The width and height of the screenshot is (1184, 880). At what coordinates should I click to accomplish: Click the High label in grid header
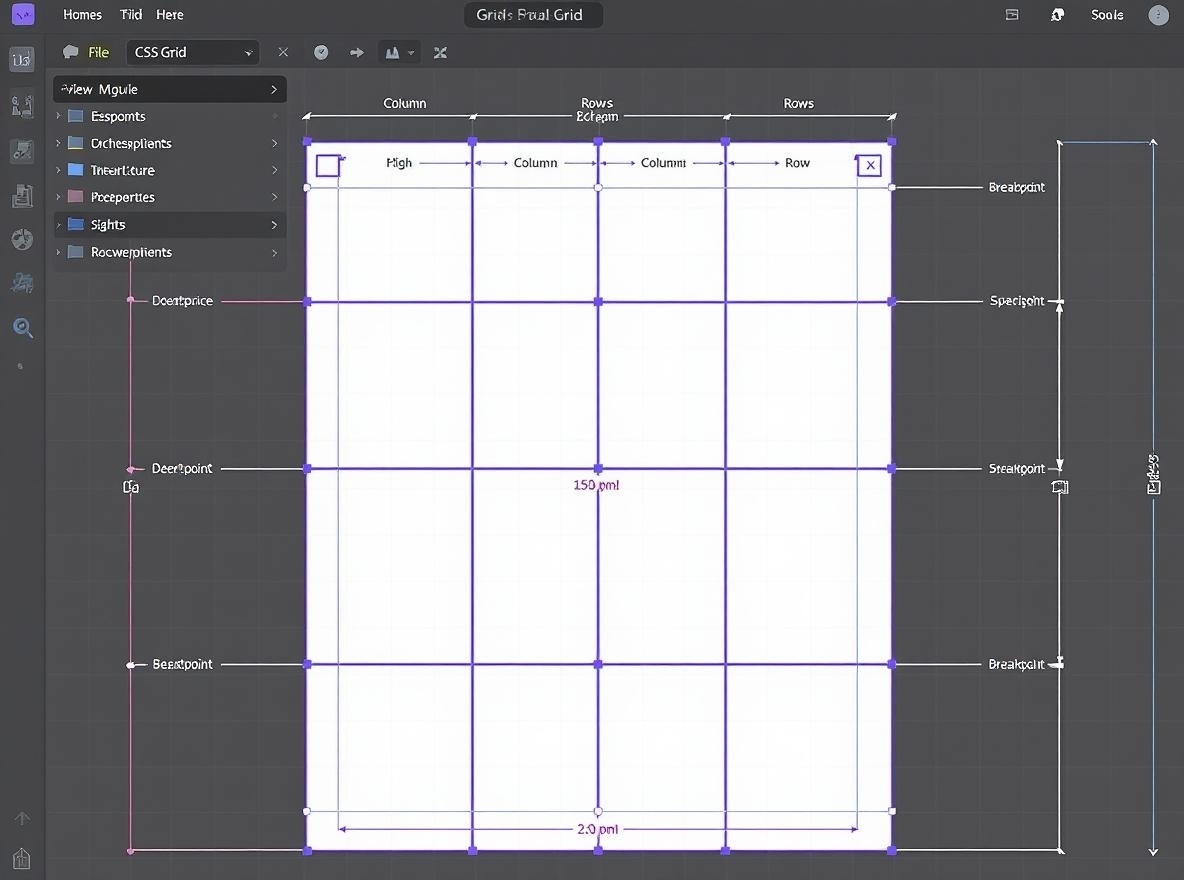click(x=399, y=162)
